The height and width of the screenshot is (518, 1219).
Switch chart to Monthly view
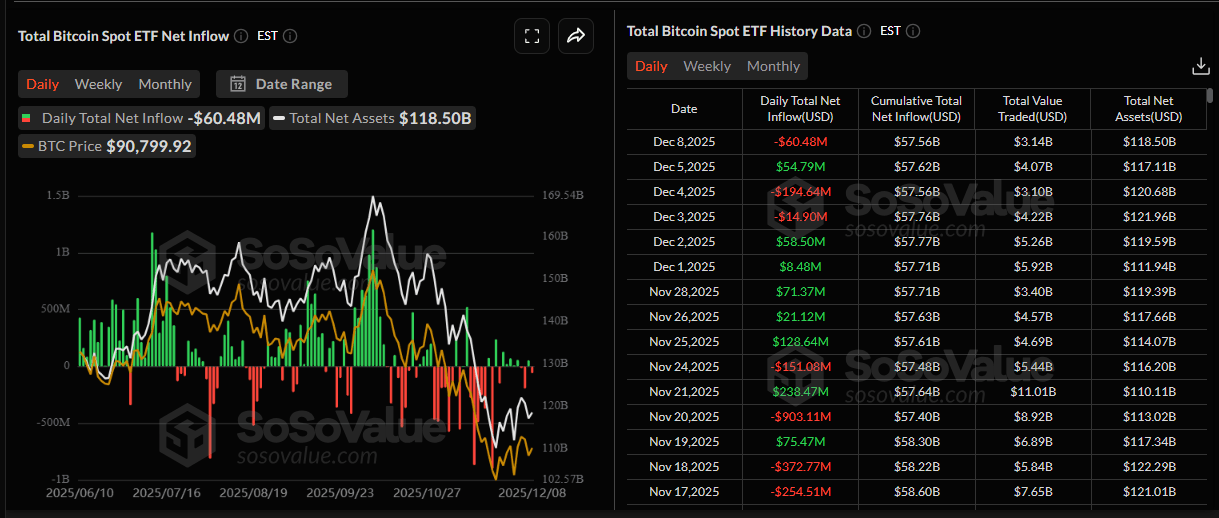coord(165,84)
